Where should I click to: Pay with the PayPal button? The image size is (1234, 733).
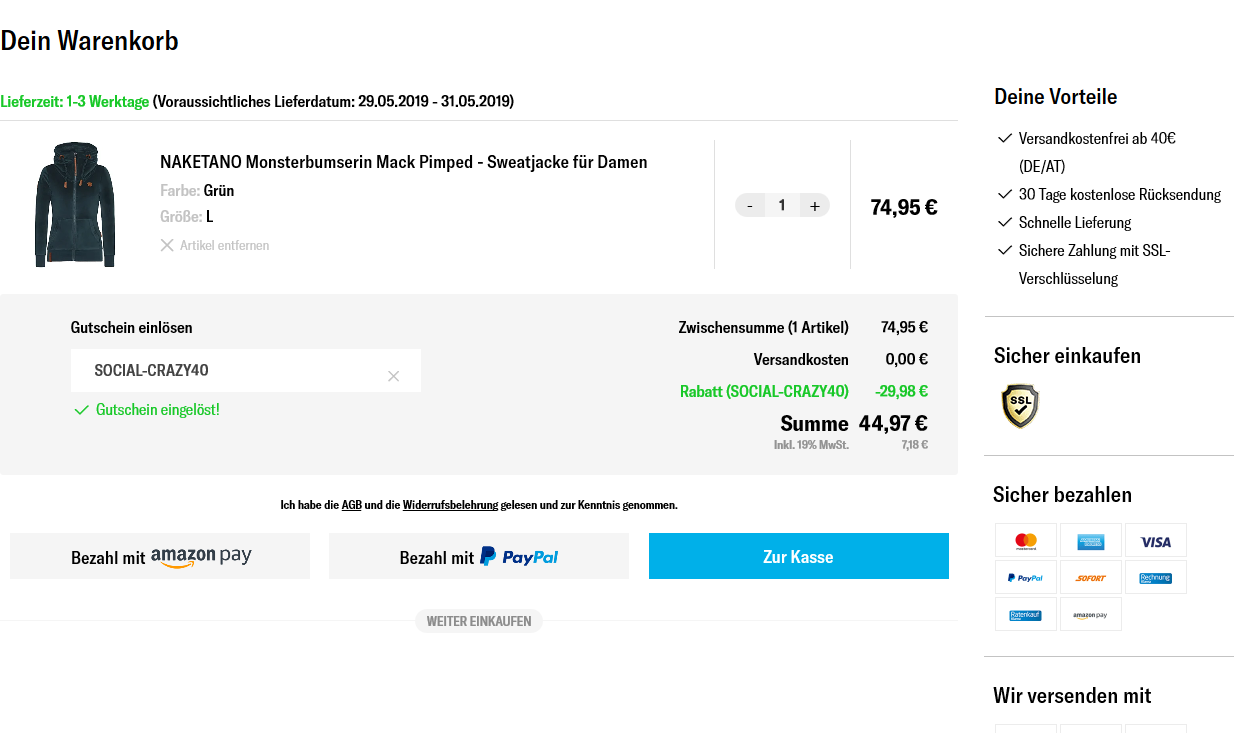pyautogui.click(x=479, y=557)
